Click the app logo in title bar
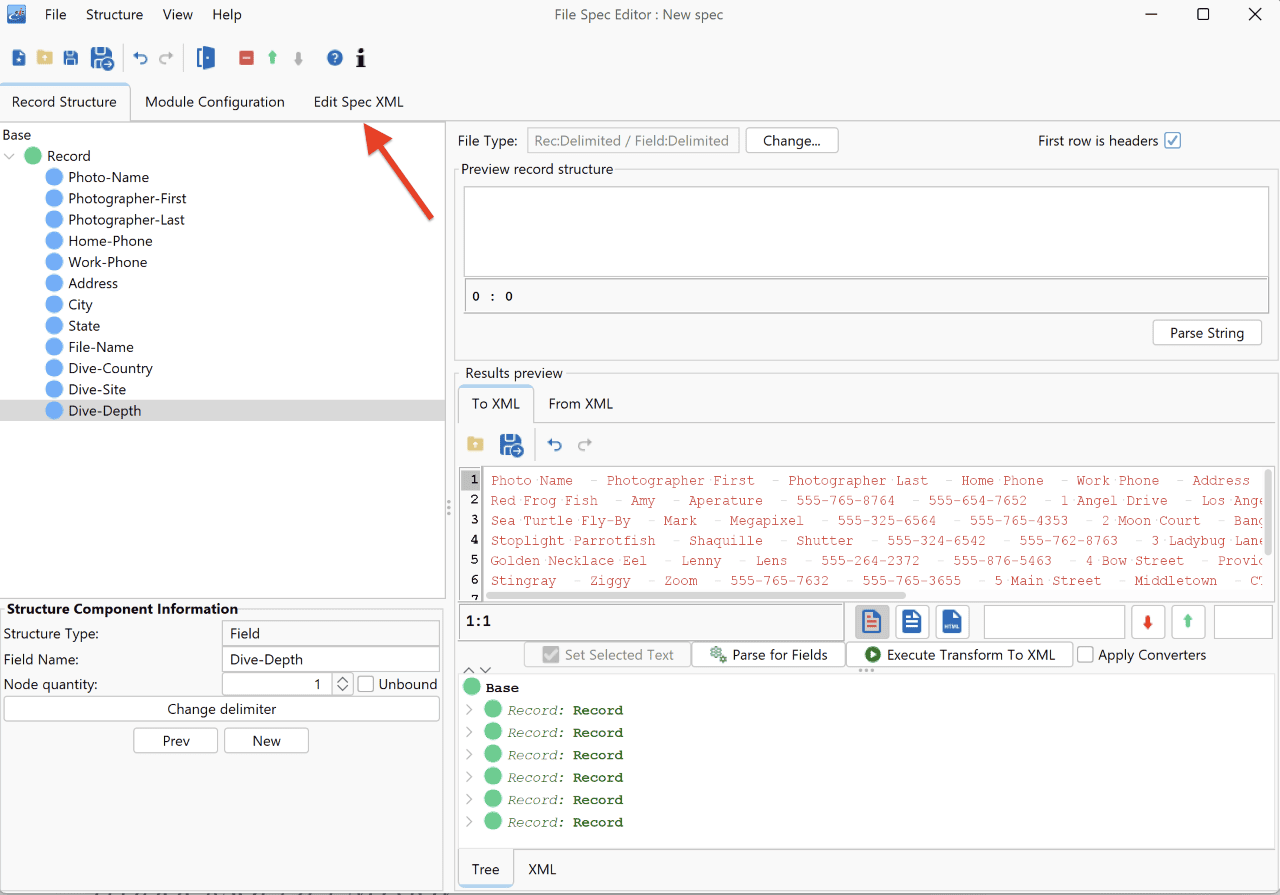This screenshot has height=895, width=1280. [16, 14]
